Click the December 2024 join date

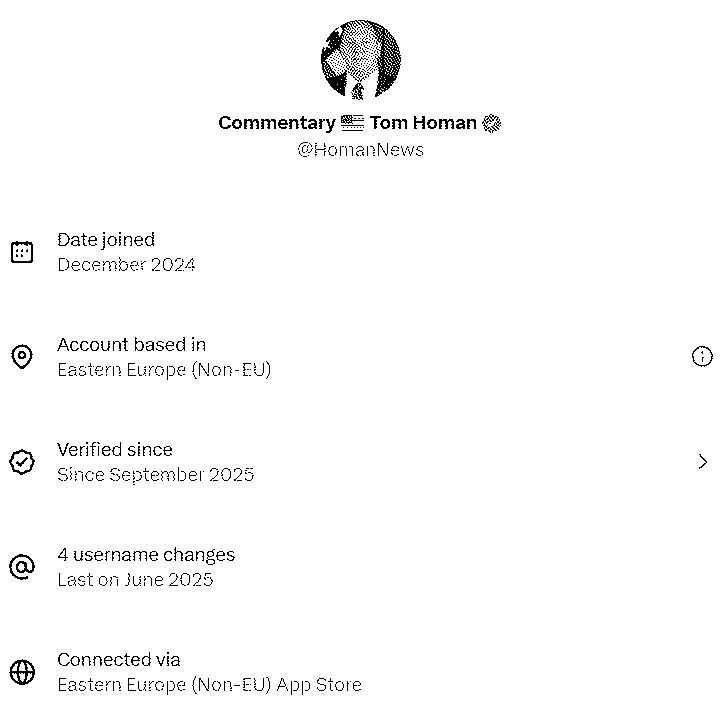coord(126,265)
